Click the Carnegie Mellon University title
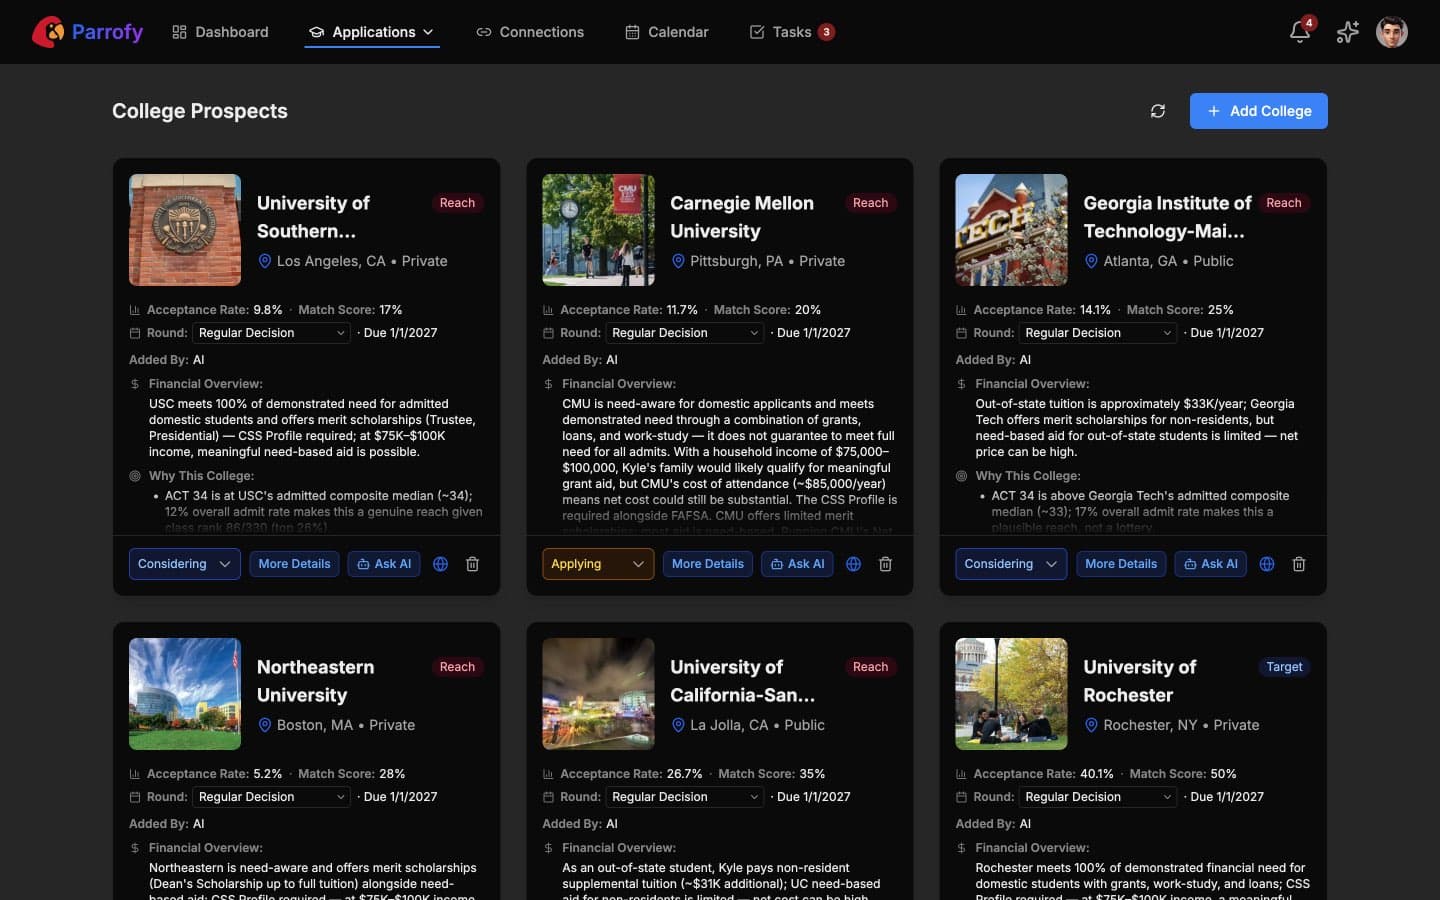Image resolution: width=1440 pixels, height=900 pixels. click(x=742, y=217)
